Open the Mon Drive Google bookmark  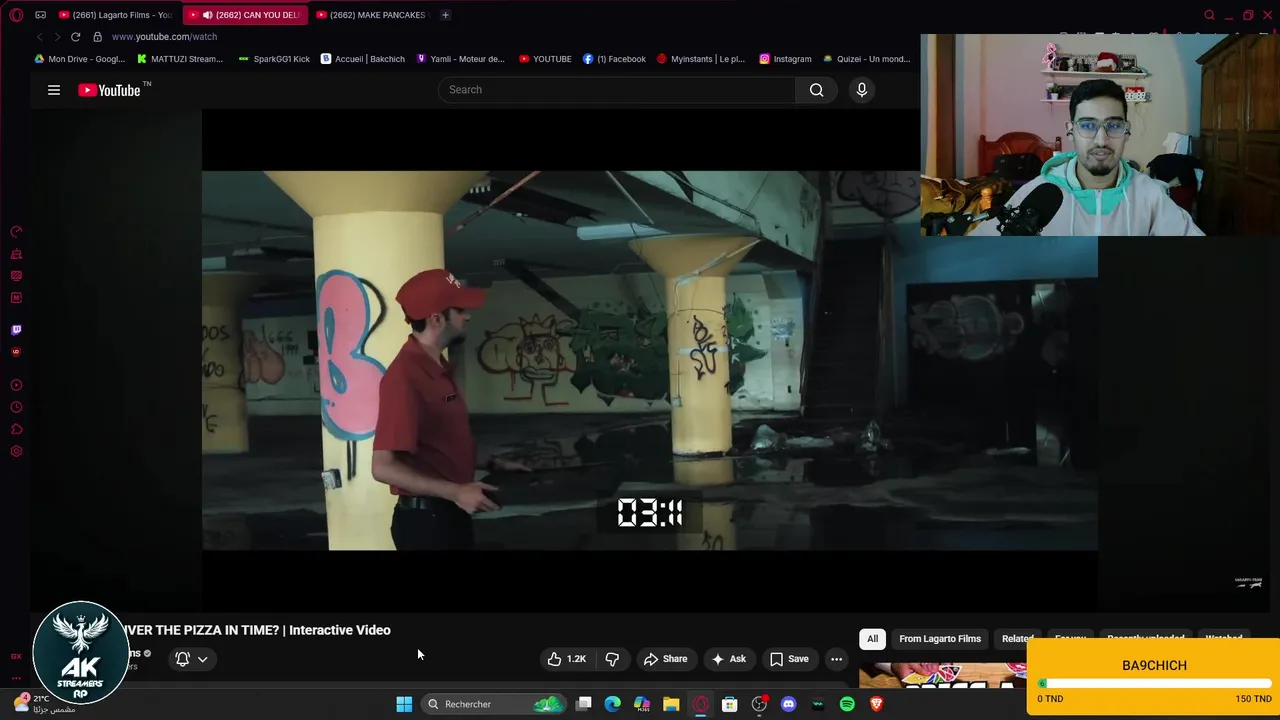pyautogui.click(x=80, y=59)
